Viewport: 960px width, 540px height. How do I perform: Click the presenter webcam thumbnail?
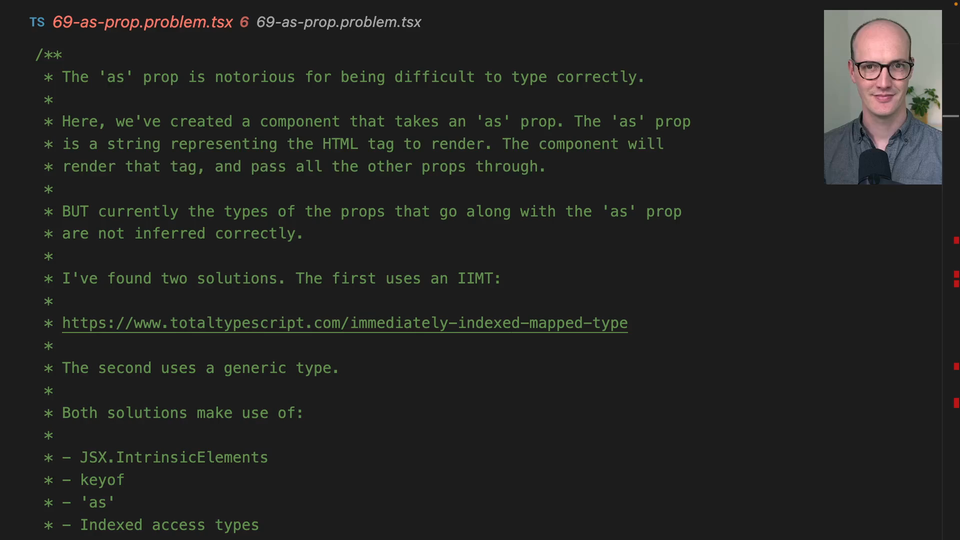tap(882, 97)
